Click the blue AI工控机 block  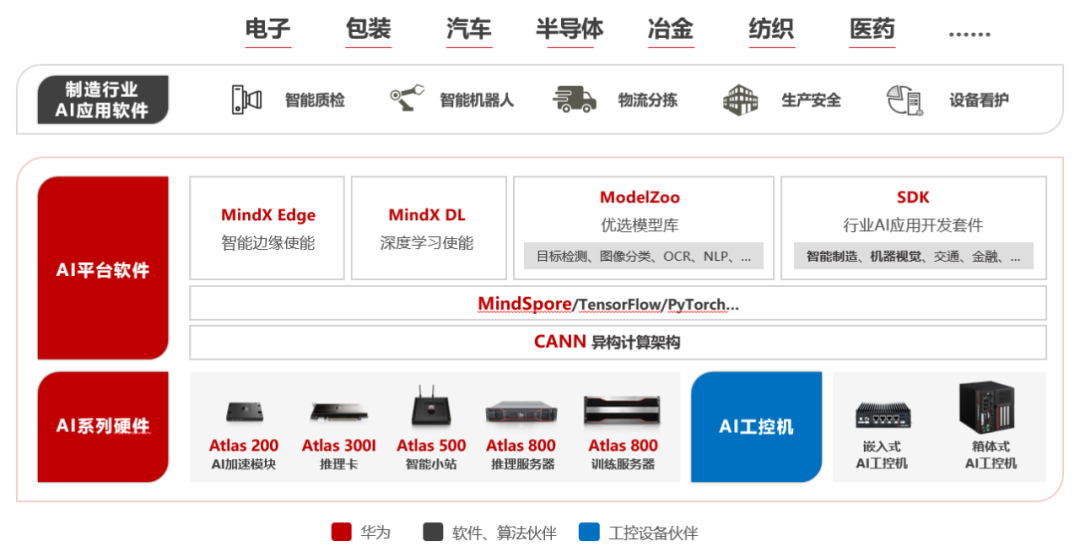(756, 427)
